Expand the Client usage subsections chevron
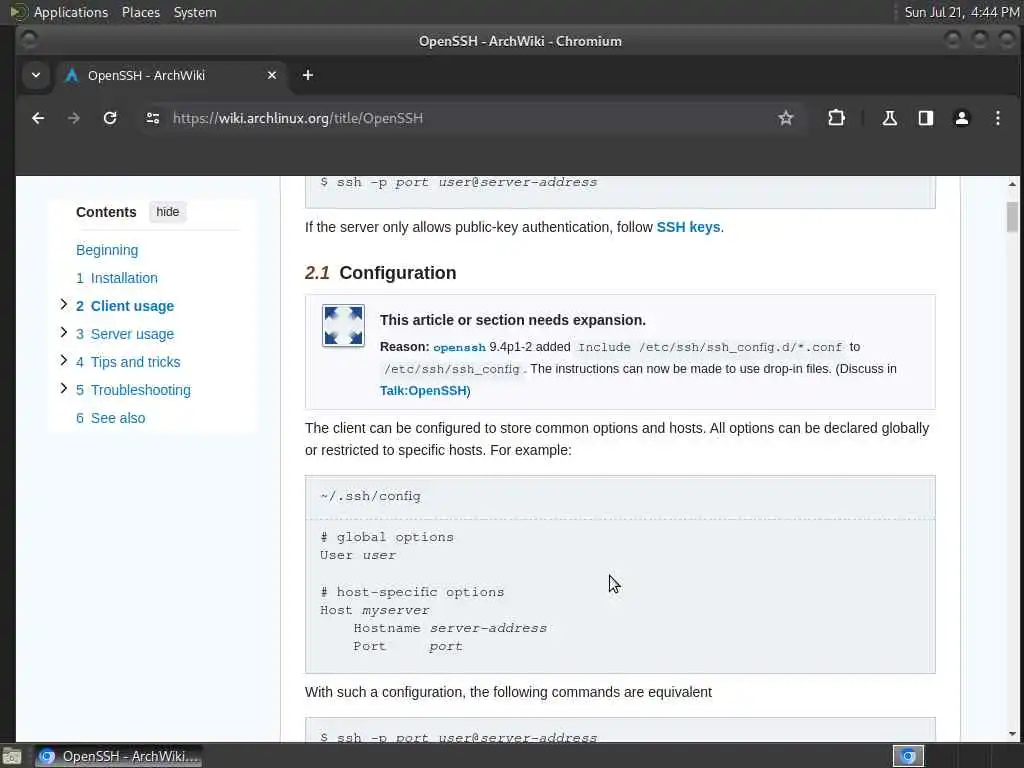The height and width of the screenshot is (768, 1024). [x=63, y=304]
